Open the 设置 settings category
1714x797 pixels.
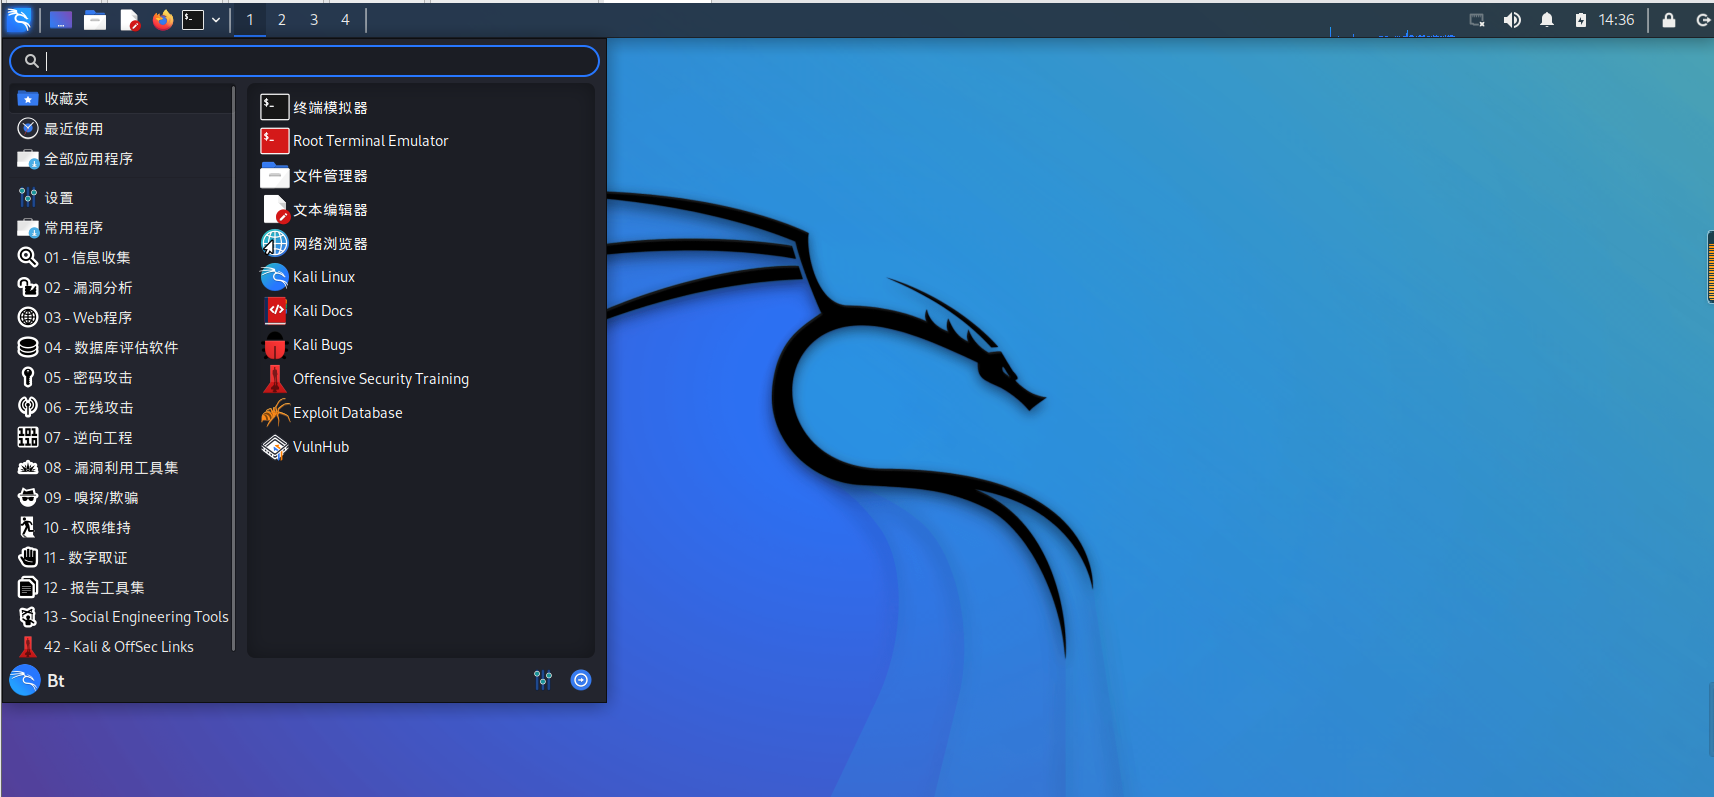(122, 198)
